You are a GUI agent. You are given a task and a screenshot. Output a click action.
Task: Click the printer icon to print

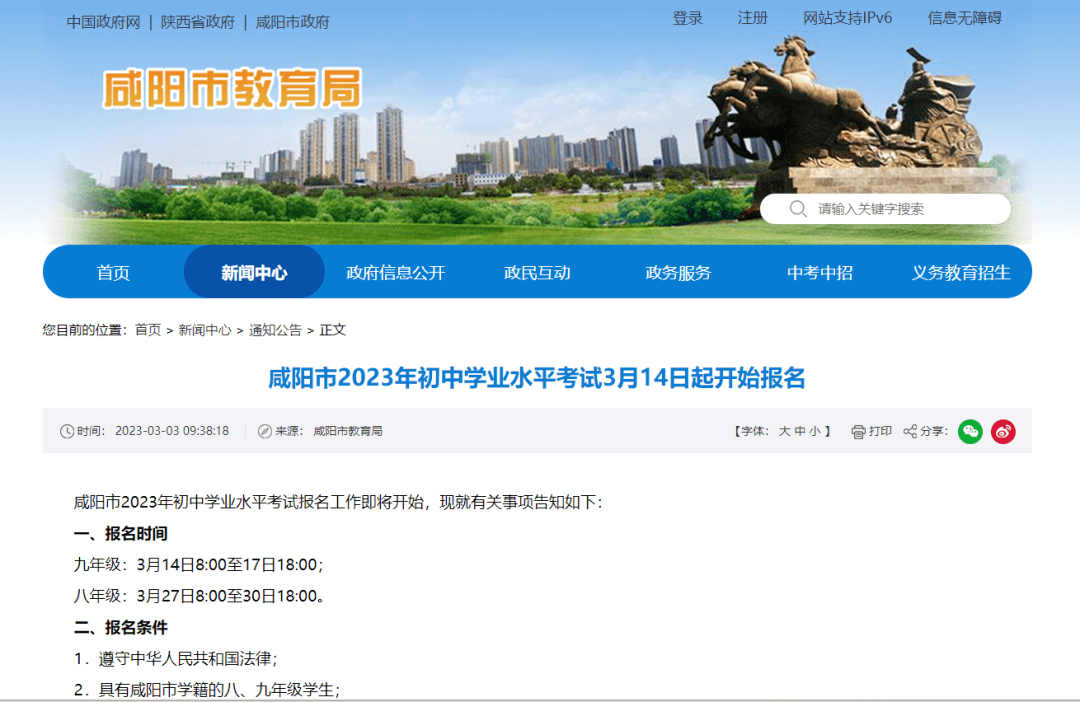tap(858, 431)
